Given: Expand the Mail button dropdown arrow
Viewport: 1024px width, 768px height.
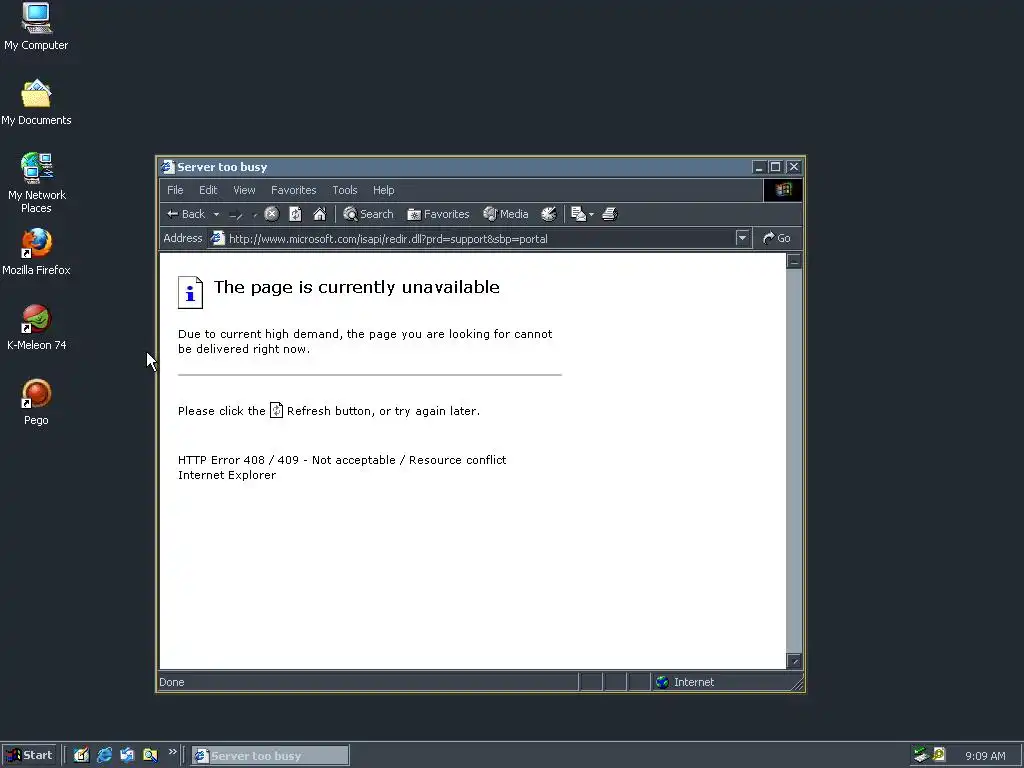Looking at the screenshot, I should [x=591, y=214].
